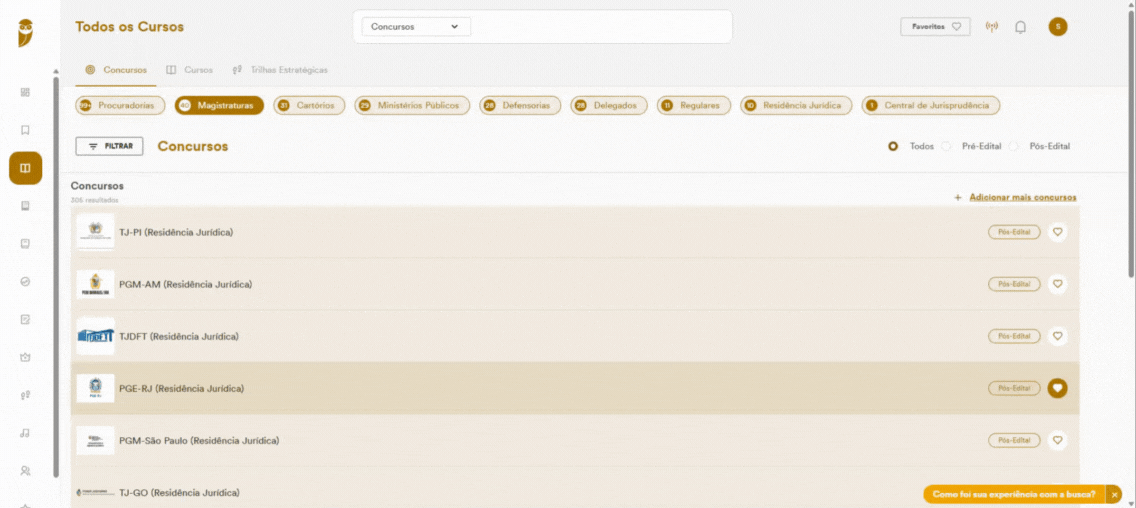1136x508 pixels.
Task: Click the Adicionar mais concursos link
Action: pyautogui.click(x=1022, y=197)
